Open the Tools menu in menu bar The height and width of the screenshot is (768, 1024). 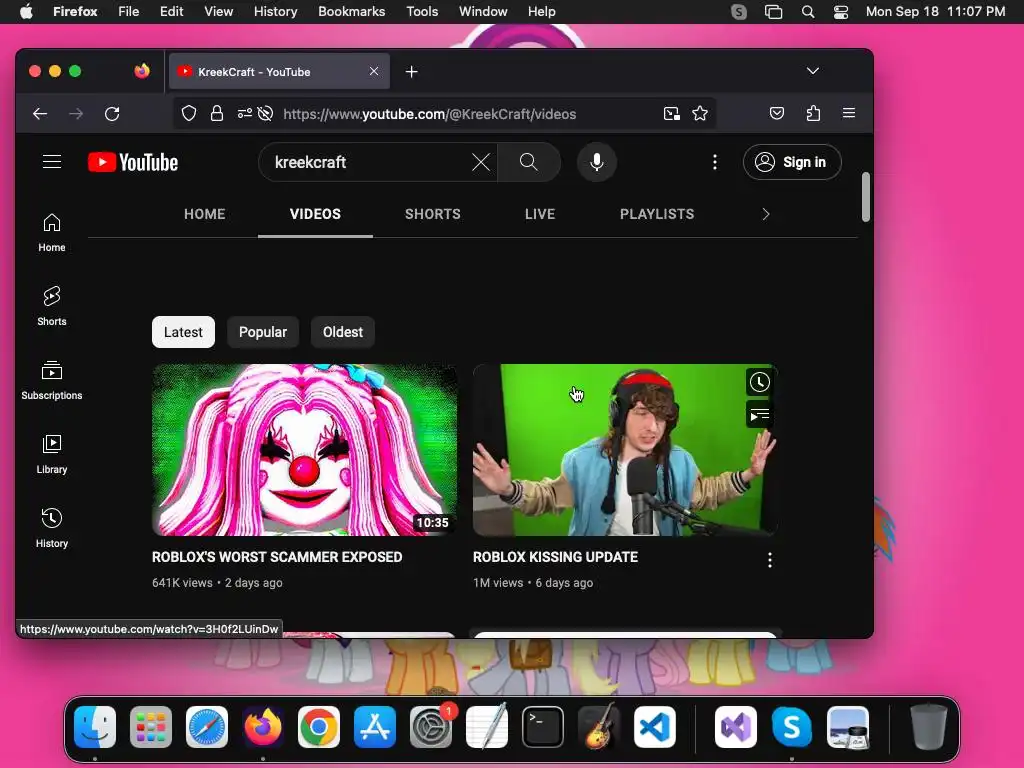coord(422,12)
